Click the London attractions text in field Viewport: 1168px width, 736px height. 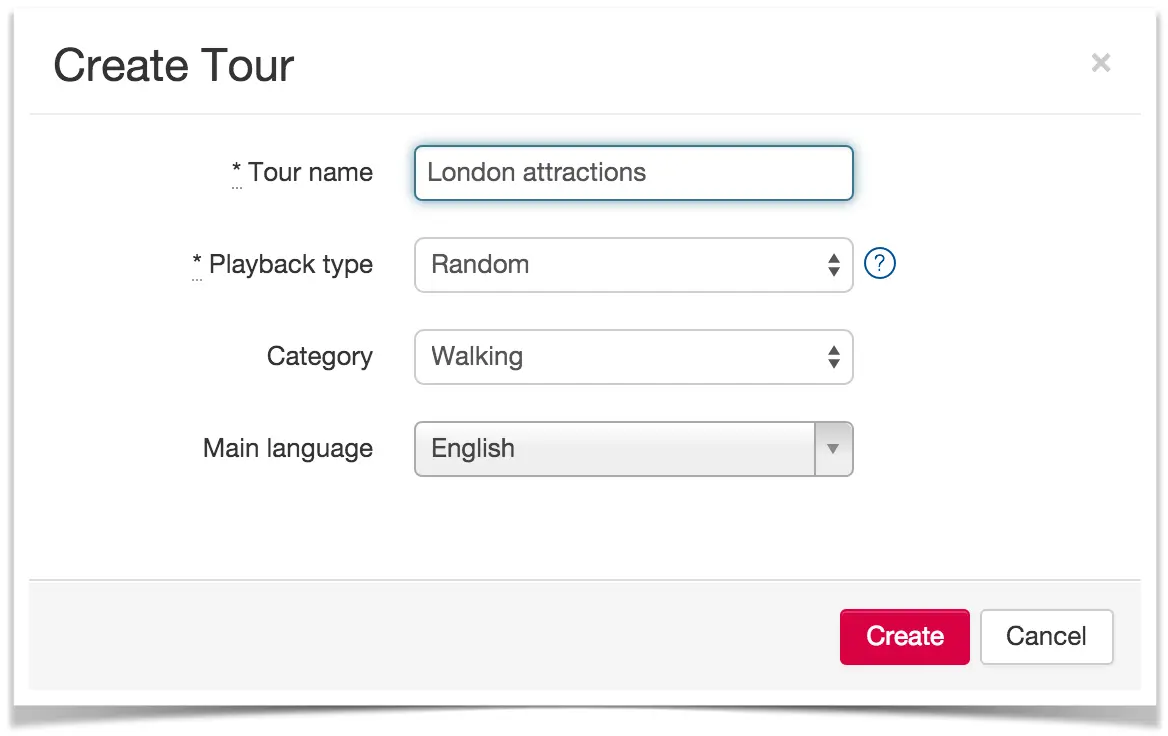pyautogui.click(x=536, y=173)
